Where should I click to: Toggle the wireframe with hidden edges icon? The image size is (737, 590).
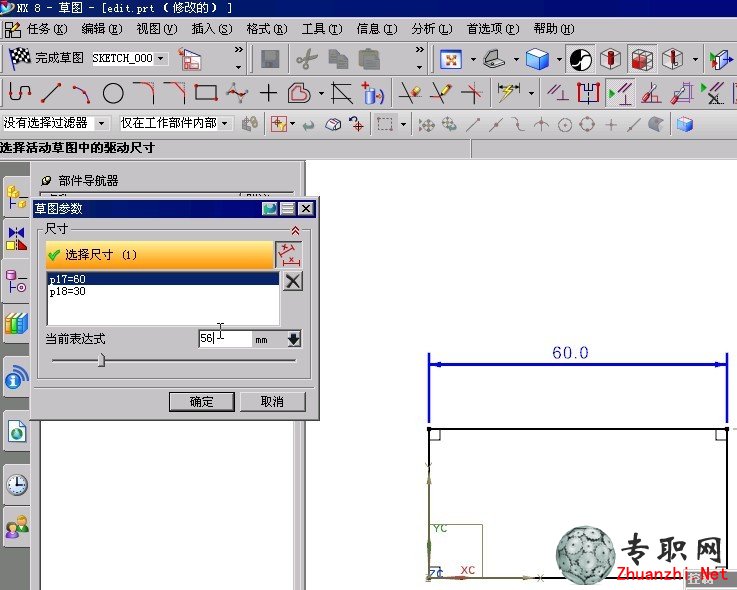pos(642,60)
